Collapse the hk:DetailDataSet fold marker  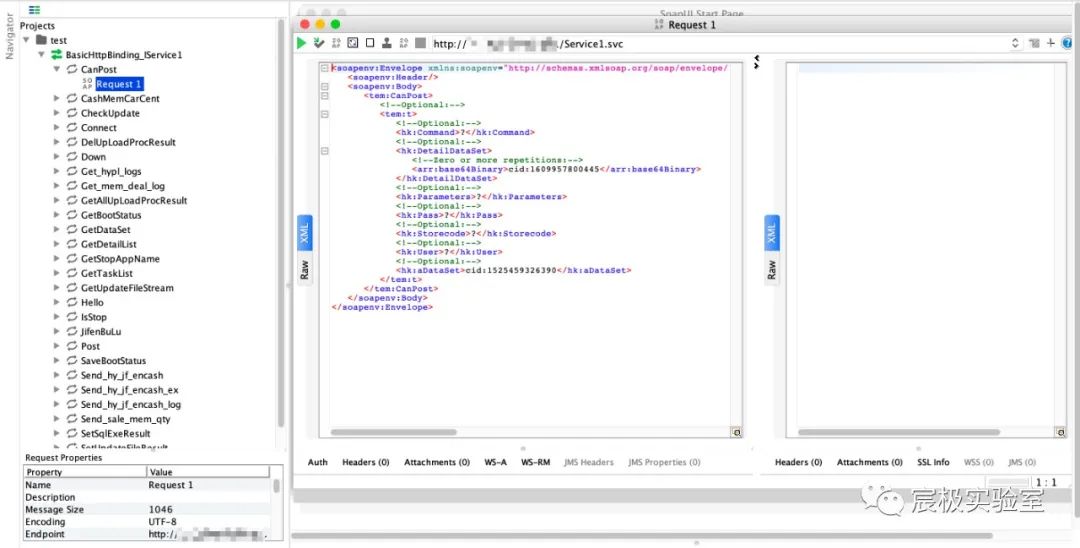tap(324, 151)
